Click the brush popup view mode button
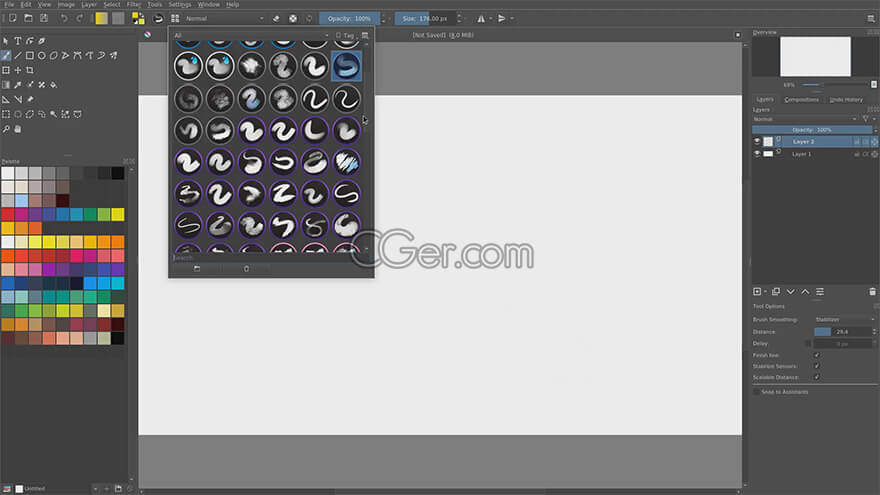This screenshot has height=495, width=880. click(x=365, y=35)
